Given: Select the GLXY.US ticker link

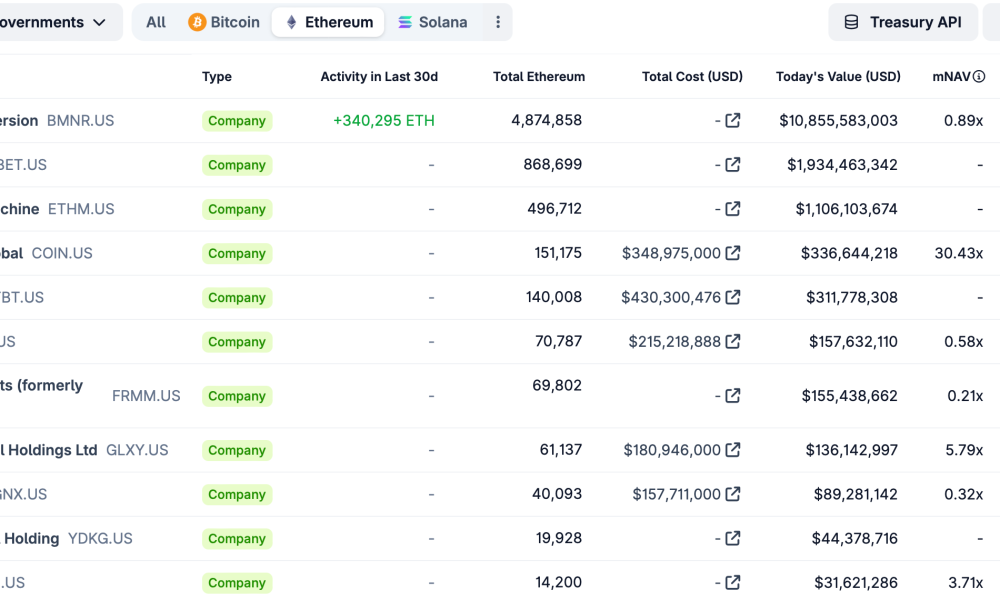Looking at the screenshot, I should [x=138, y=450].
